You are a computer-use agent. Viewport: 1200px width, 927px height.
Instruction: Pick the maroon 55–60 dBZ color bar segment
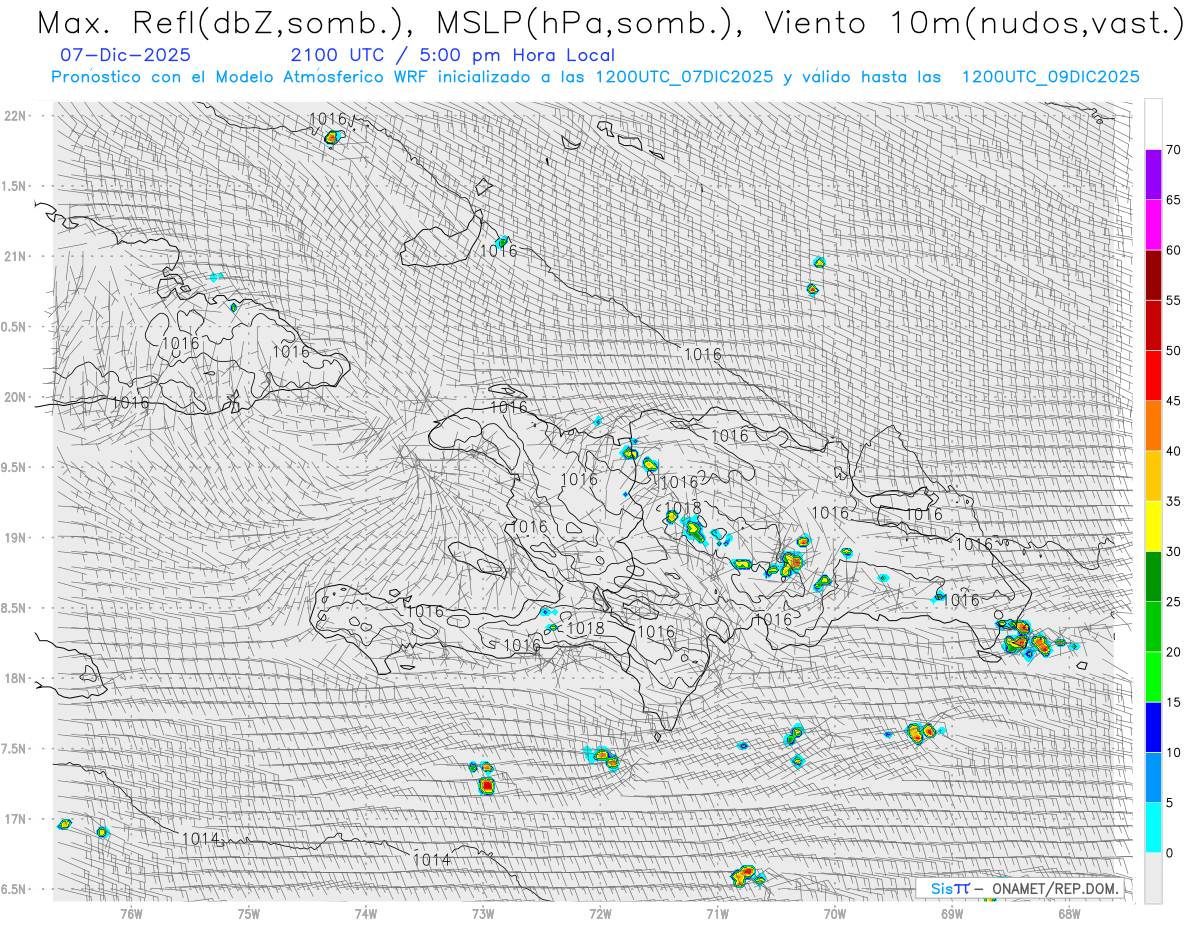1153,275
